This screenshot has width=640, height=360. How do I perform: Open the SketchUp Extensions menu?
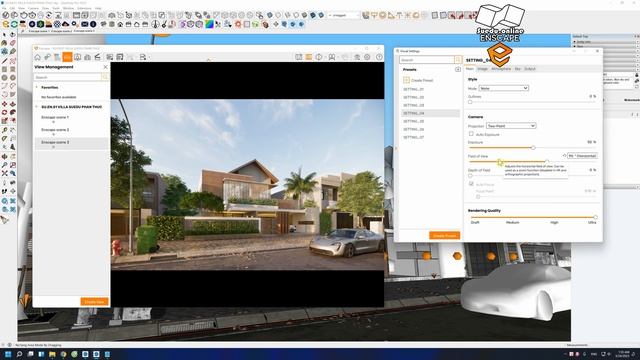84,8
